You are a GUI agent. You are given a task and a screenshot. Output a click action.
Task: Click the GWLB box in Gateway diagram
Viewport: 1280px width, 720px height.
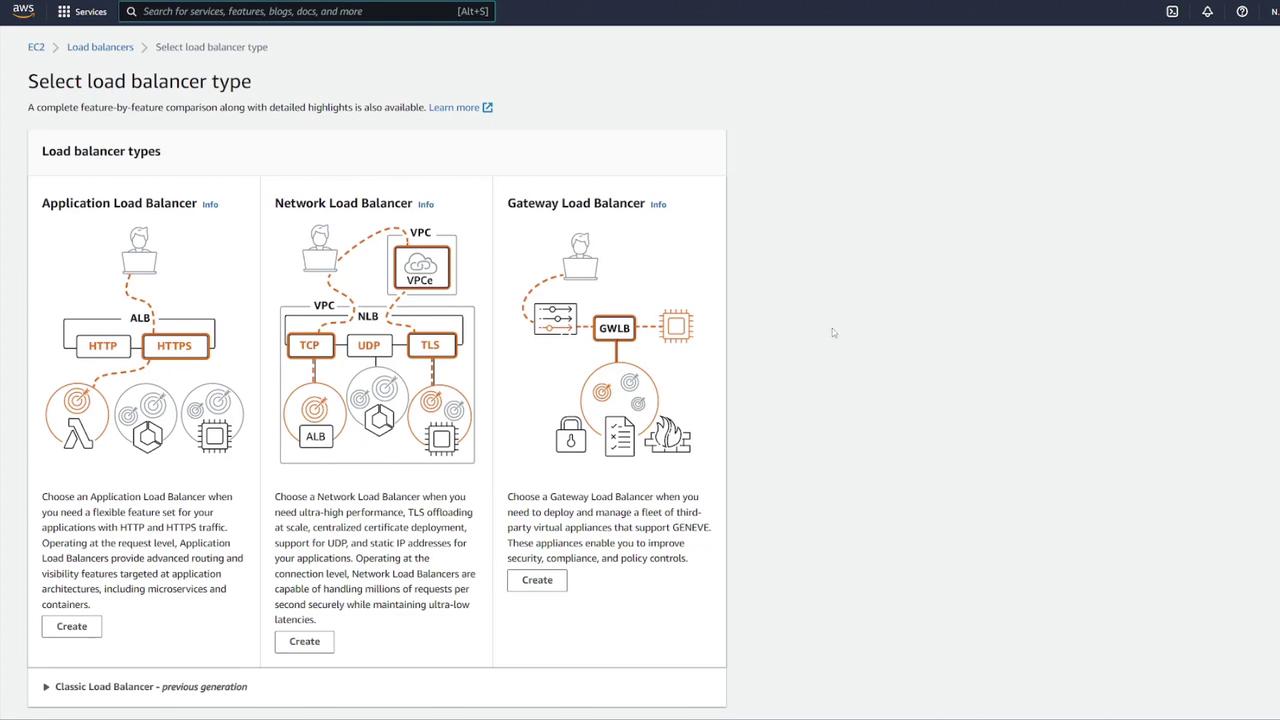coord(614,328)
